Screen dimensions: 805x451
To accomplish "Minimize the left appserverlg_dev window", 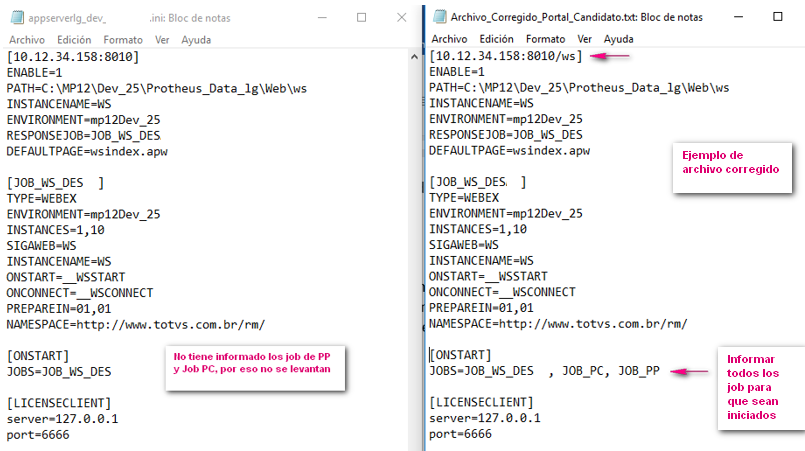I will tap(322, 17).
